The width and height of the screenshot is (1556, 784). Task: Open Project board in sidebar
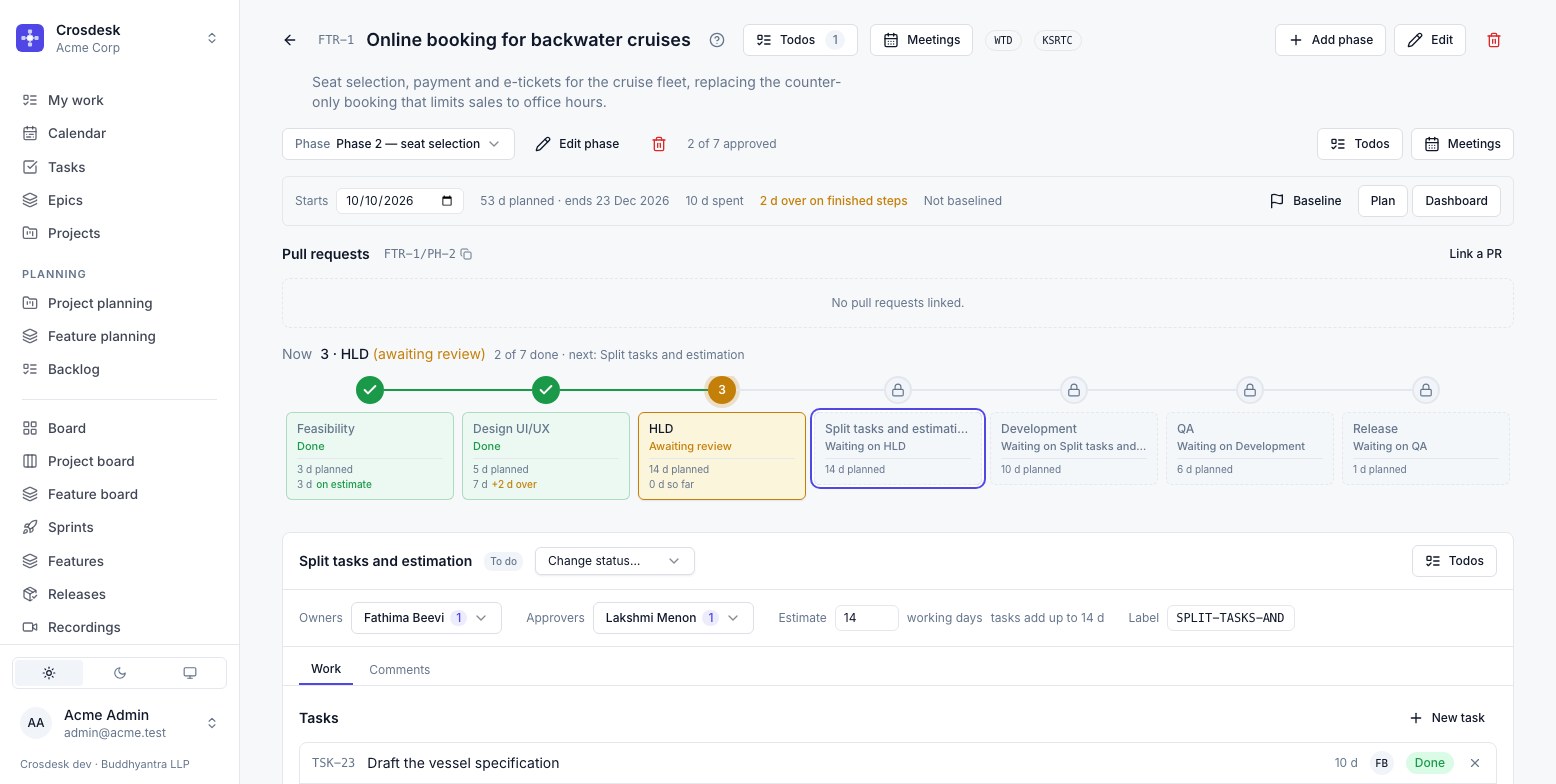(x=119, y=461)
